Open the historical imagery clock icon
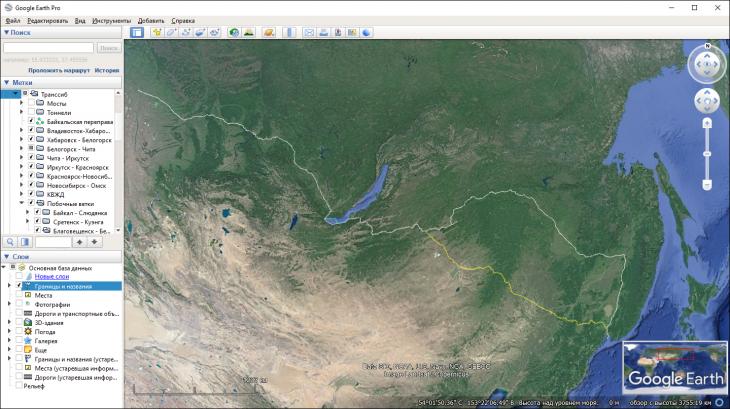The width and height of the screenshot is (730, 409). [x=234, y=32]
